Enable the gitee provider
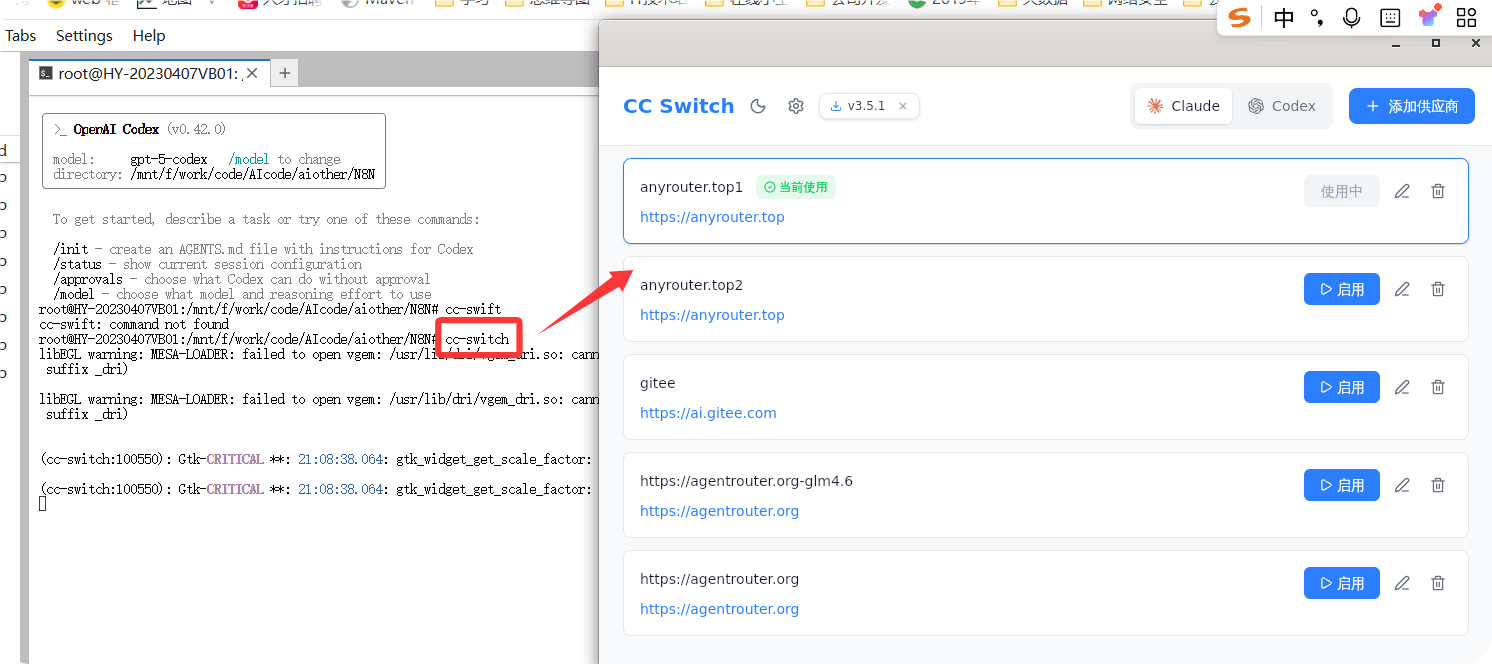 (1342, 387)
